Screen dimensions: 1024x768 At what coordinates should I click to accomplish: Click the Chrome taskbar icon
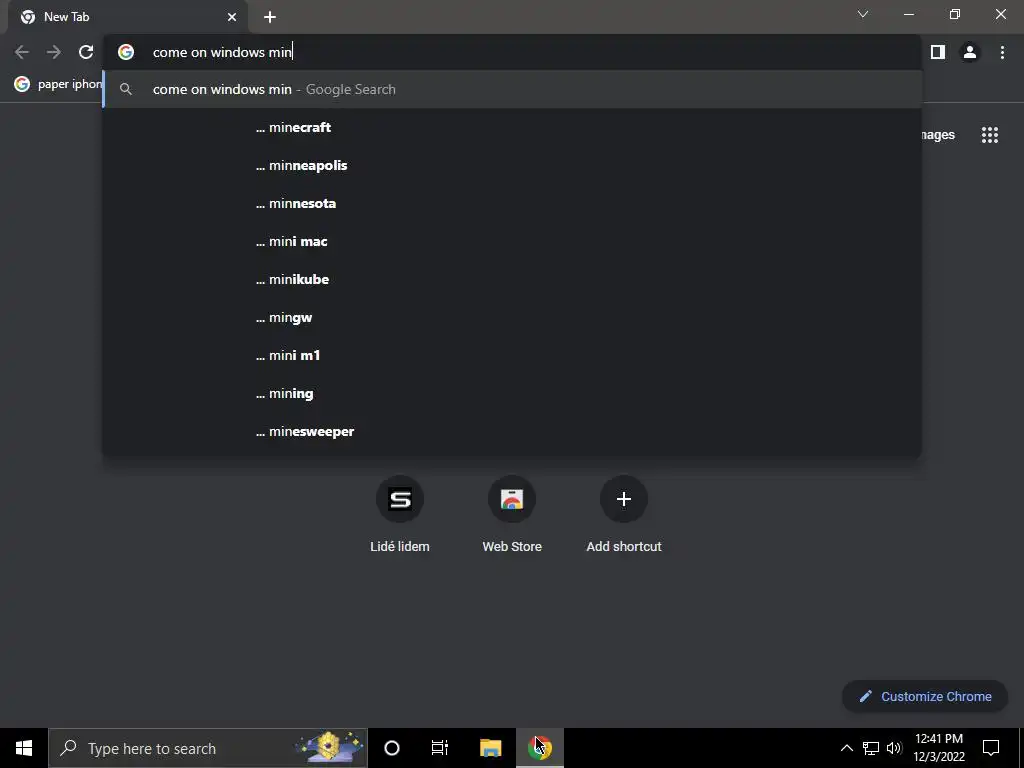(539, 748)
